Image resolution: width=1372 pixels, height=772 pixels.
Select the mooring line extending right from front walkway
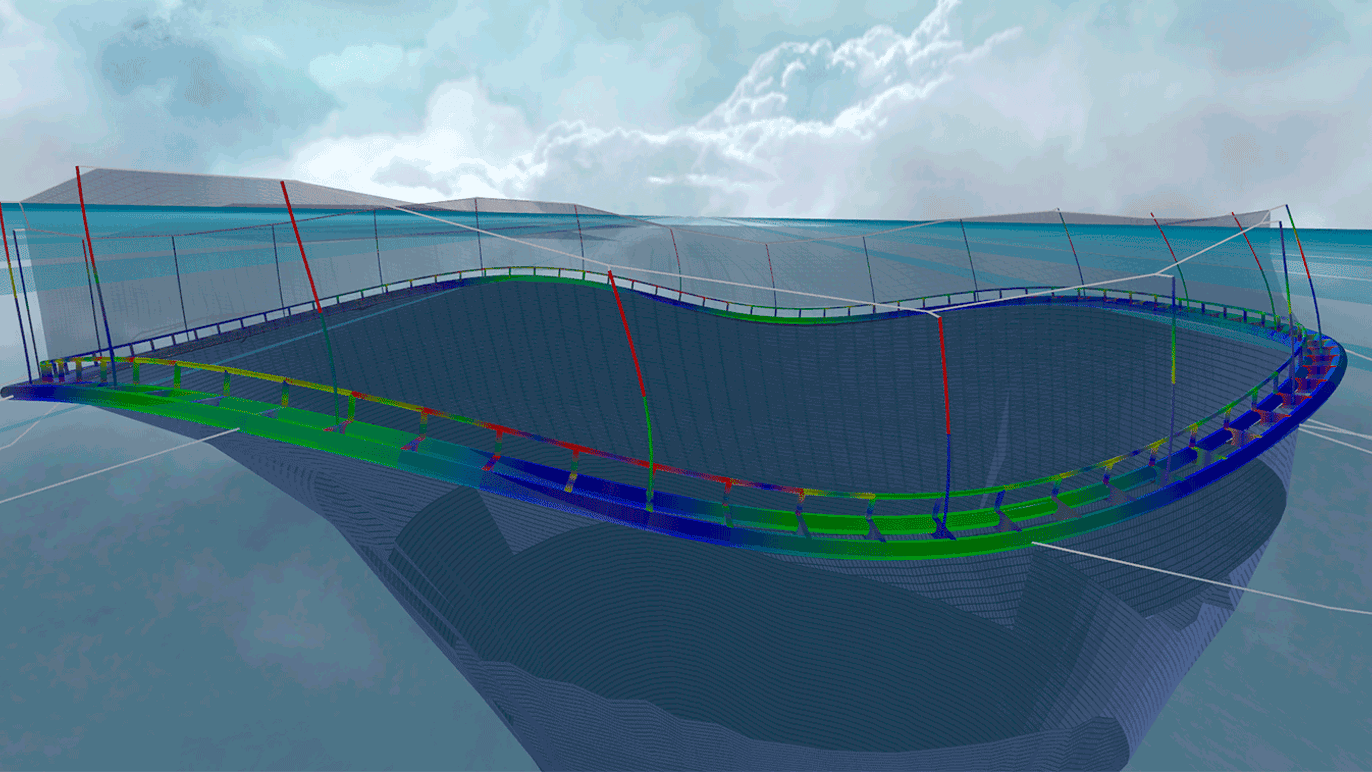point(1200,579)
